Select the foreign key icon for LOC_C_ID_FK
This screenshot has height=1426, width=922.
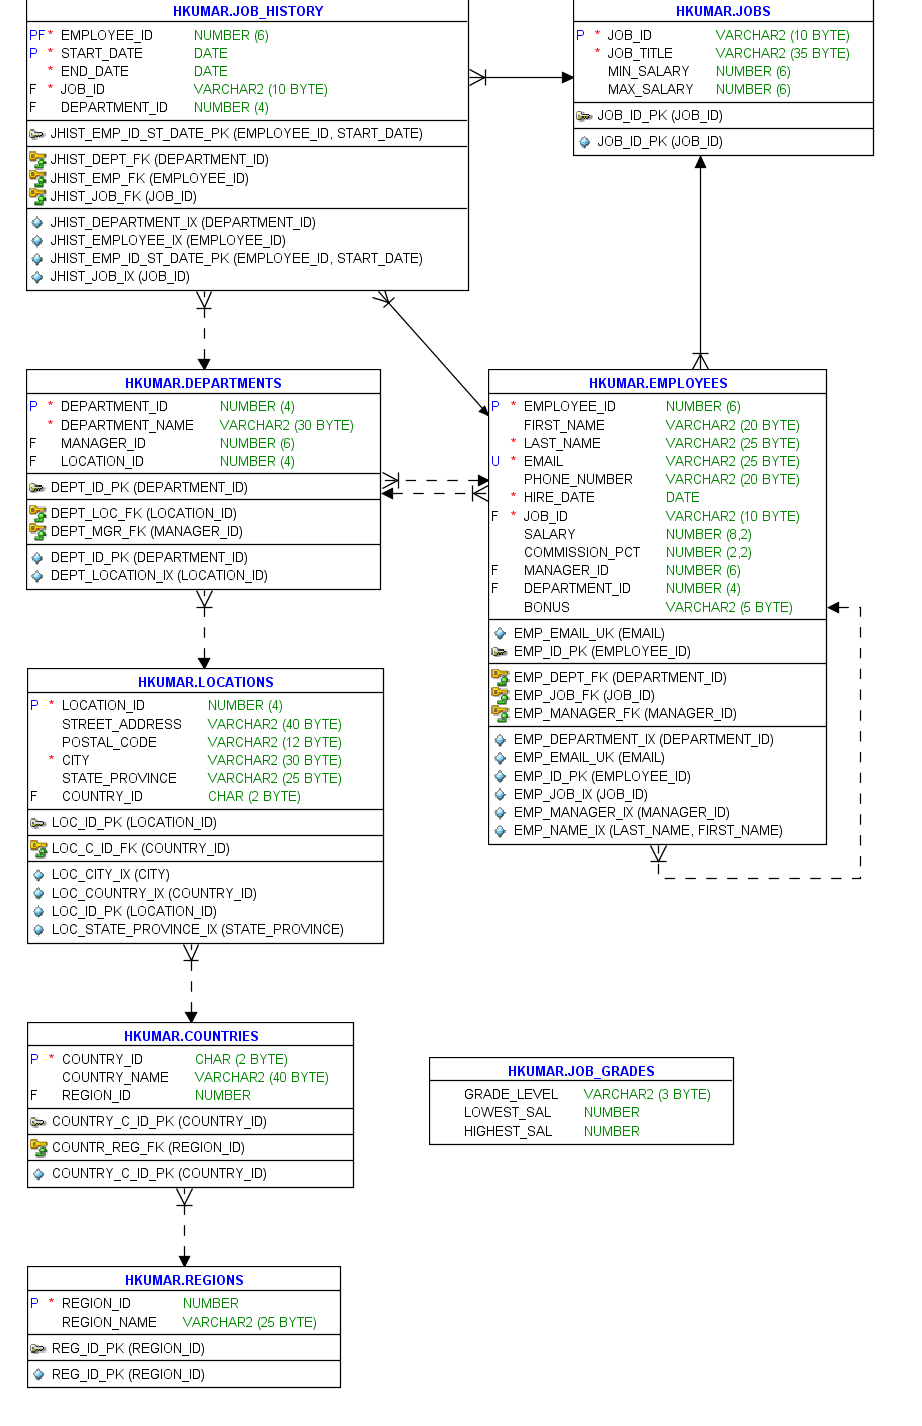pyautogui.click(x=37, y=847)
